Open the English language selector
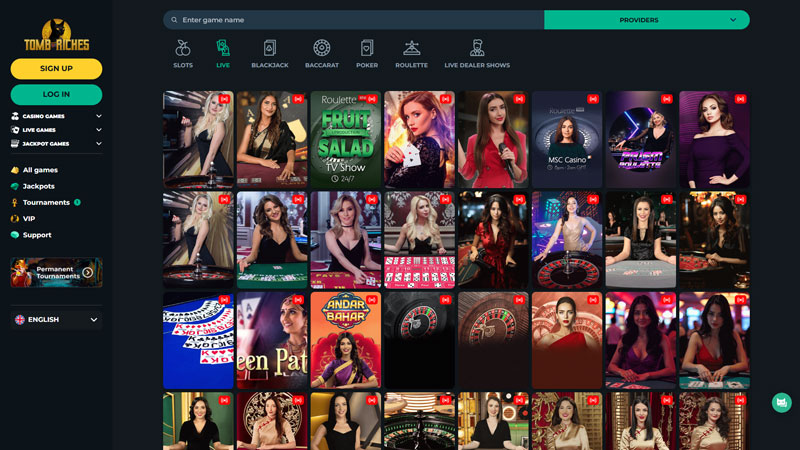Viewport: 800px width, 450px height. 56,320
